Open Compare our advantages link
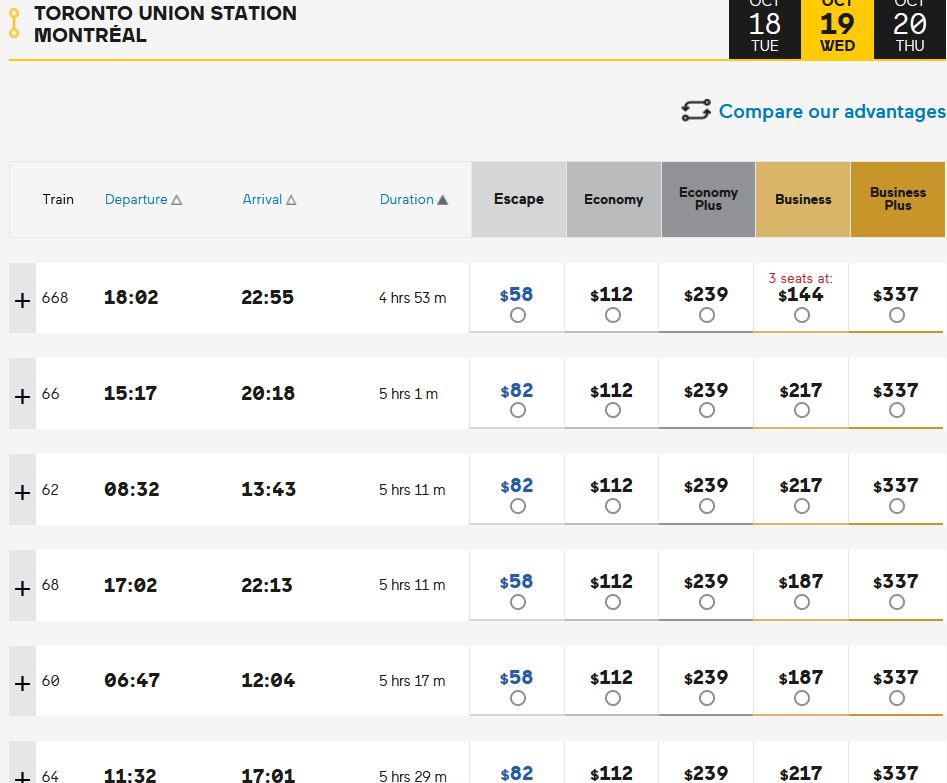The width and height of the screenshot is (947, 783). (x=831, y=111)
